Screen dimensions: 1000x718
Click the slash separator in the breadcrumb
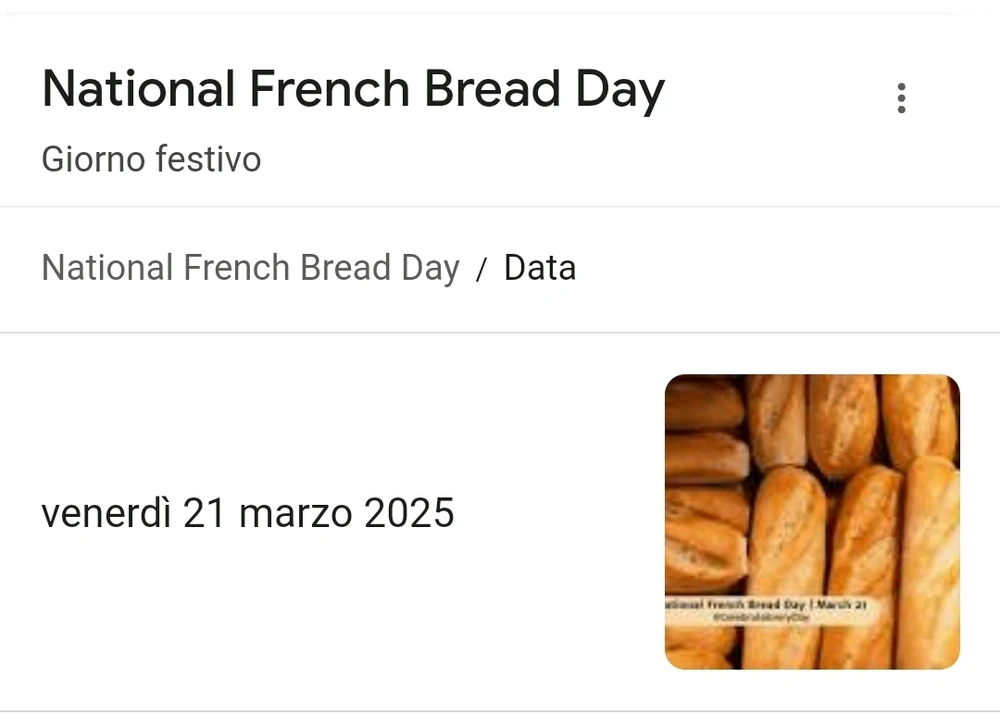point(482,269)
